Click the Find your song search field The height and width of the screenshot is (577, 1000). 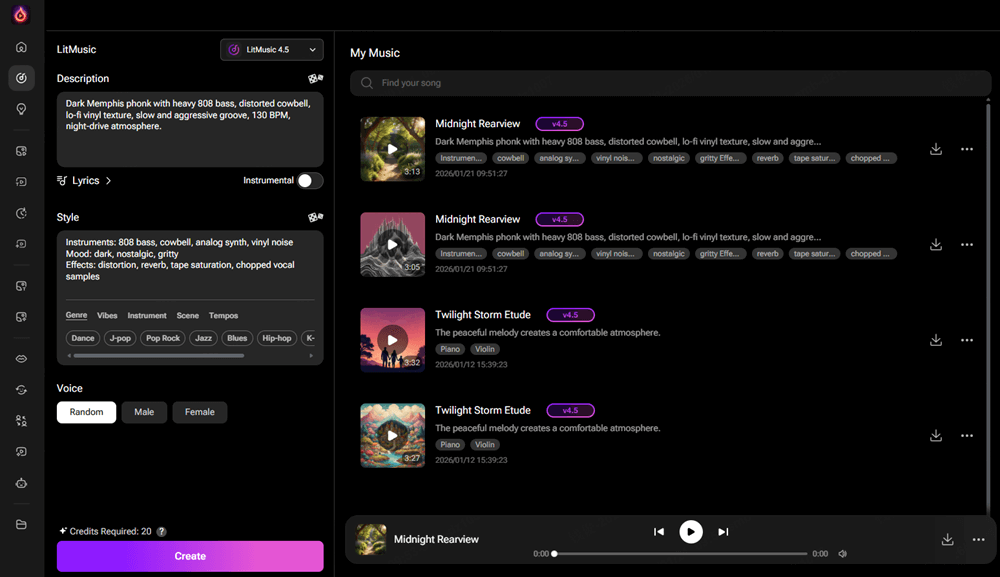pos(670,83)
